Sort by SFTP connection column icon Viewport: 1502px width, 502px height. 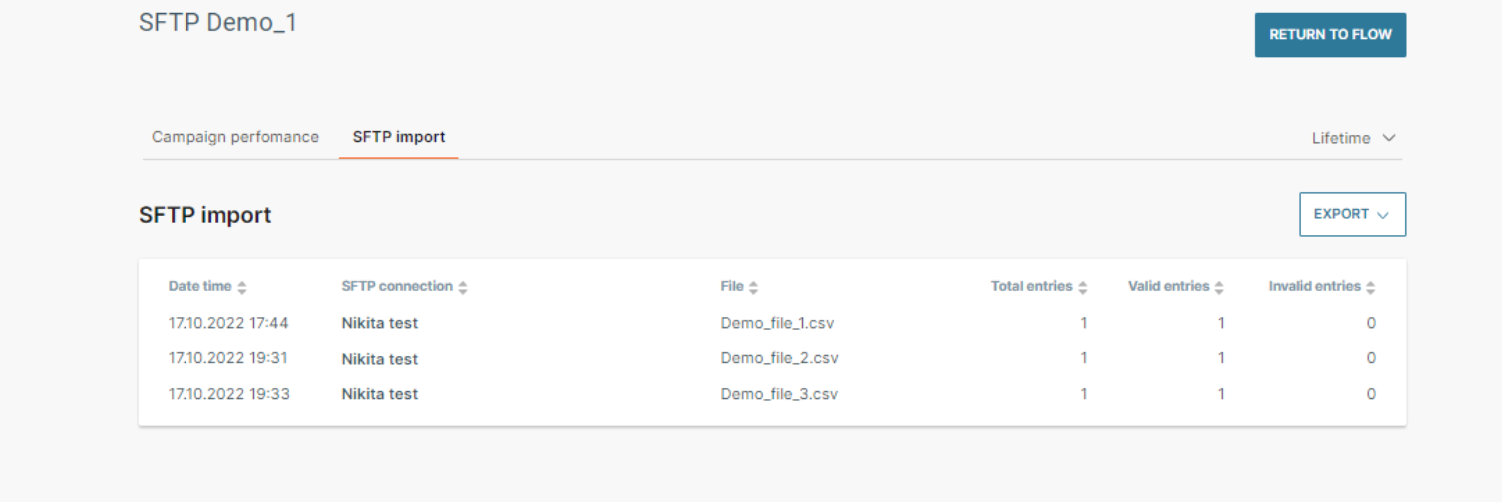pyautogui.click(x=463, y=288)
